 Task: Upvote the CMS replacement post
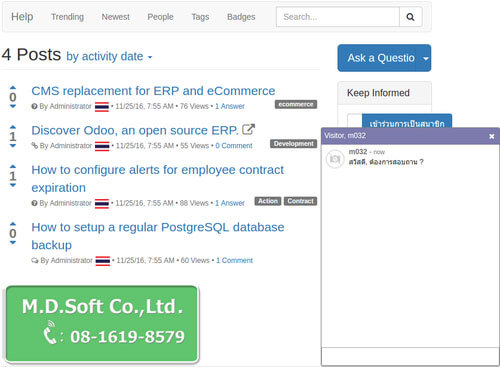pos(13,88)
